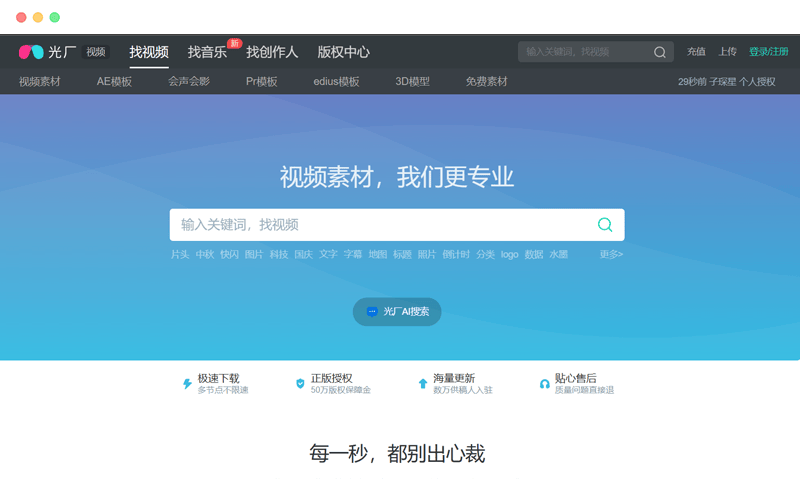Click the 水墨 hot keyword
This screenshot has width=800, height=479.
click(559, 254)
